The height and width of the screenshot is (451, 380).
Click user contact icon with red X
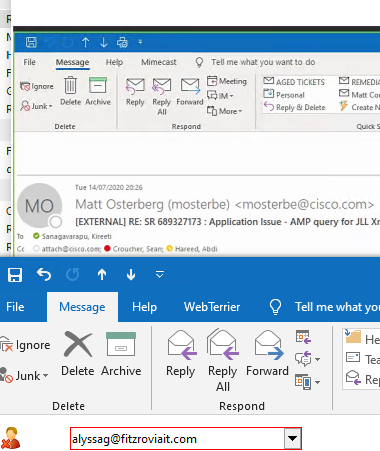[x=11, y=438]
